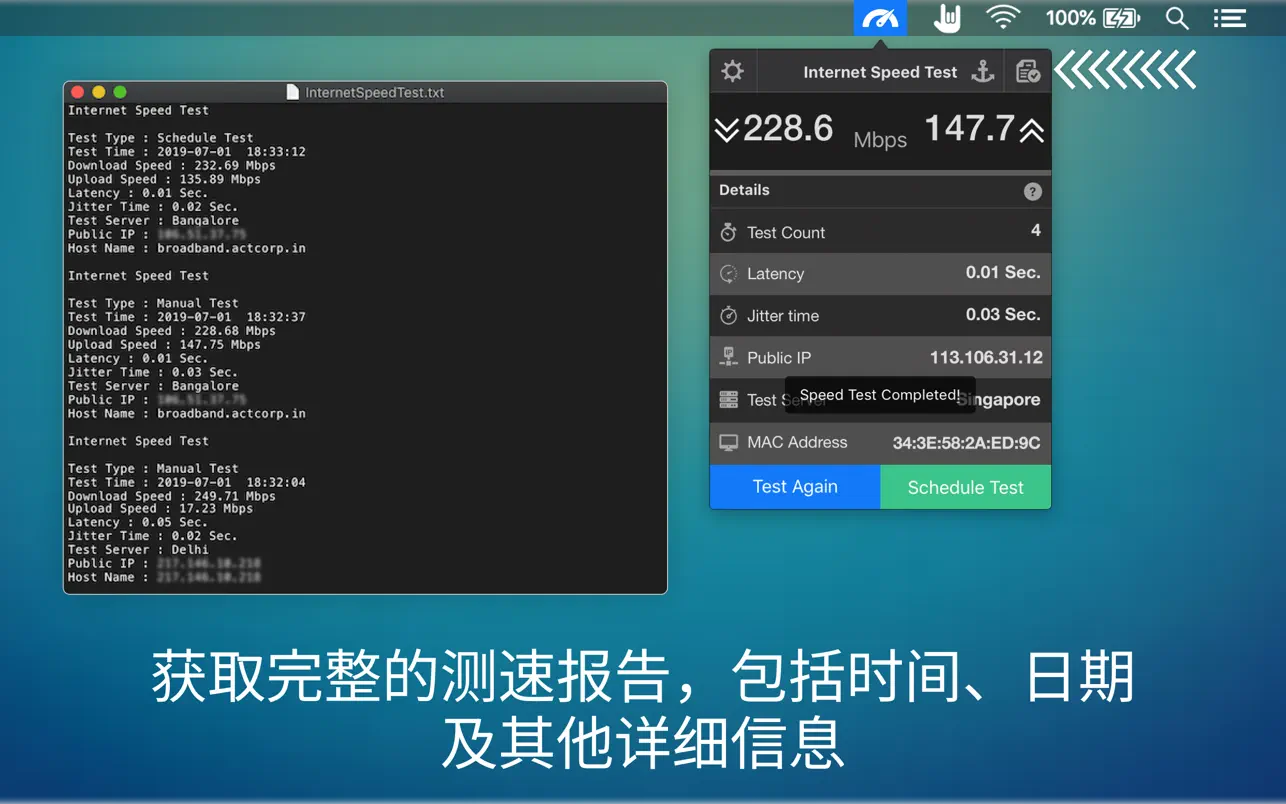The height and width of the screenshot is (804, 1286).
Task: Open Notification Center from the menu bar
Action: click(1229, 17)
